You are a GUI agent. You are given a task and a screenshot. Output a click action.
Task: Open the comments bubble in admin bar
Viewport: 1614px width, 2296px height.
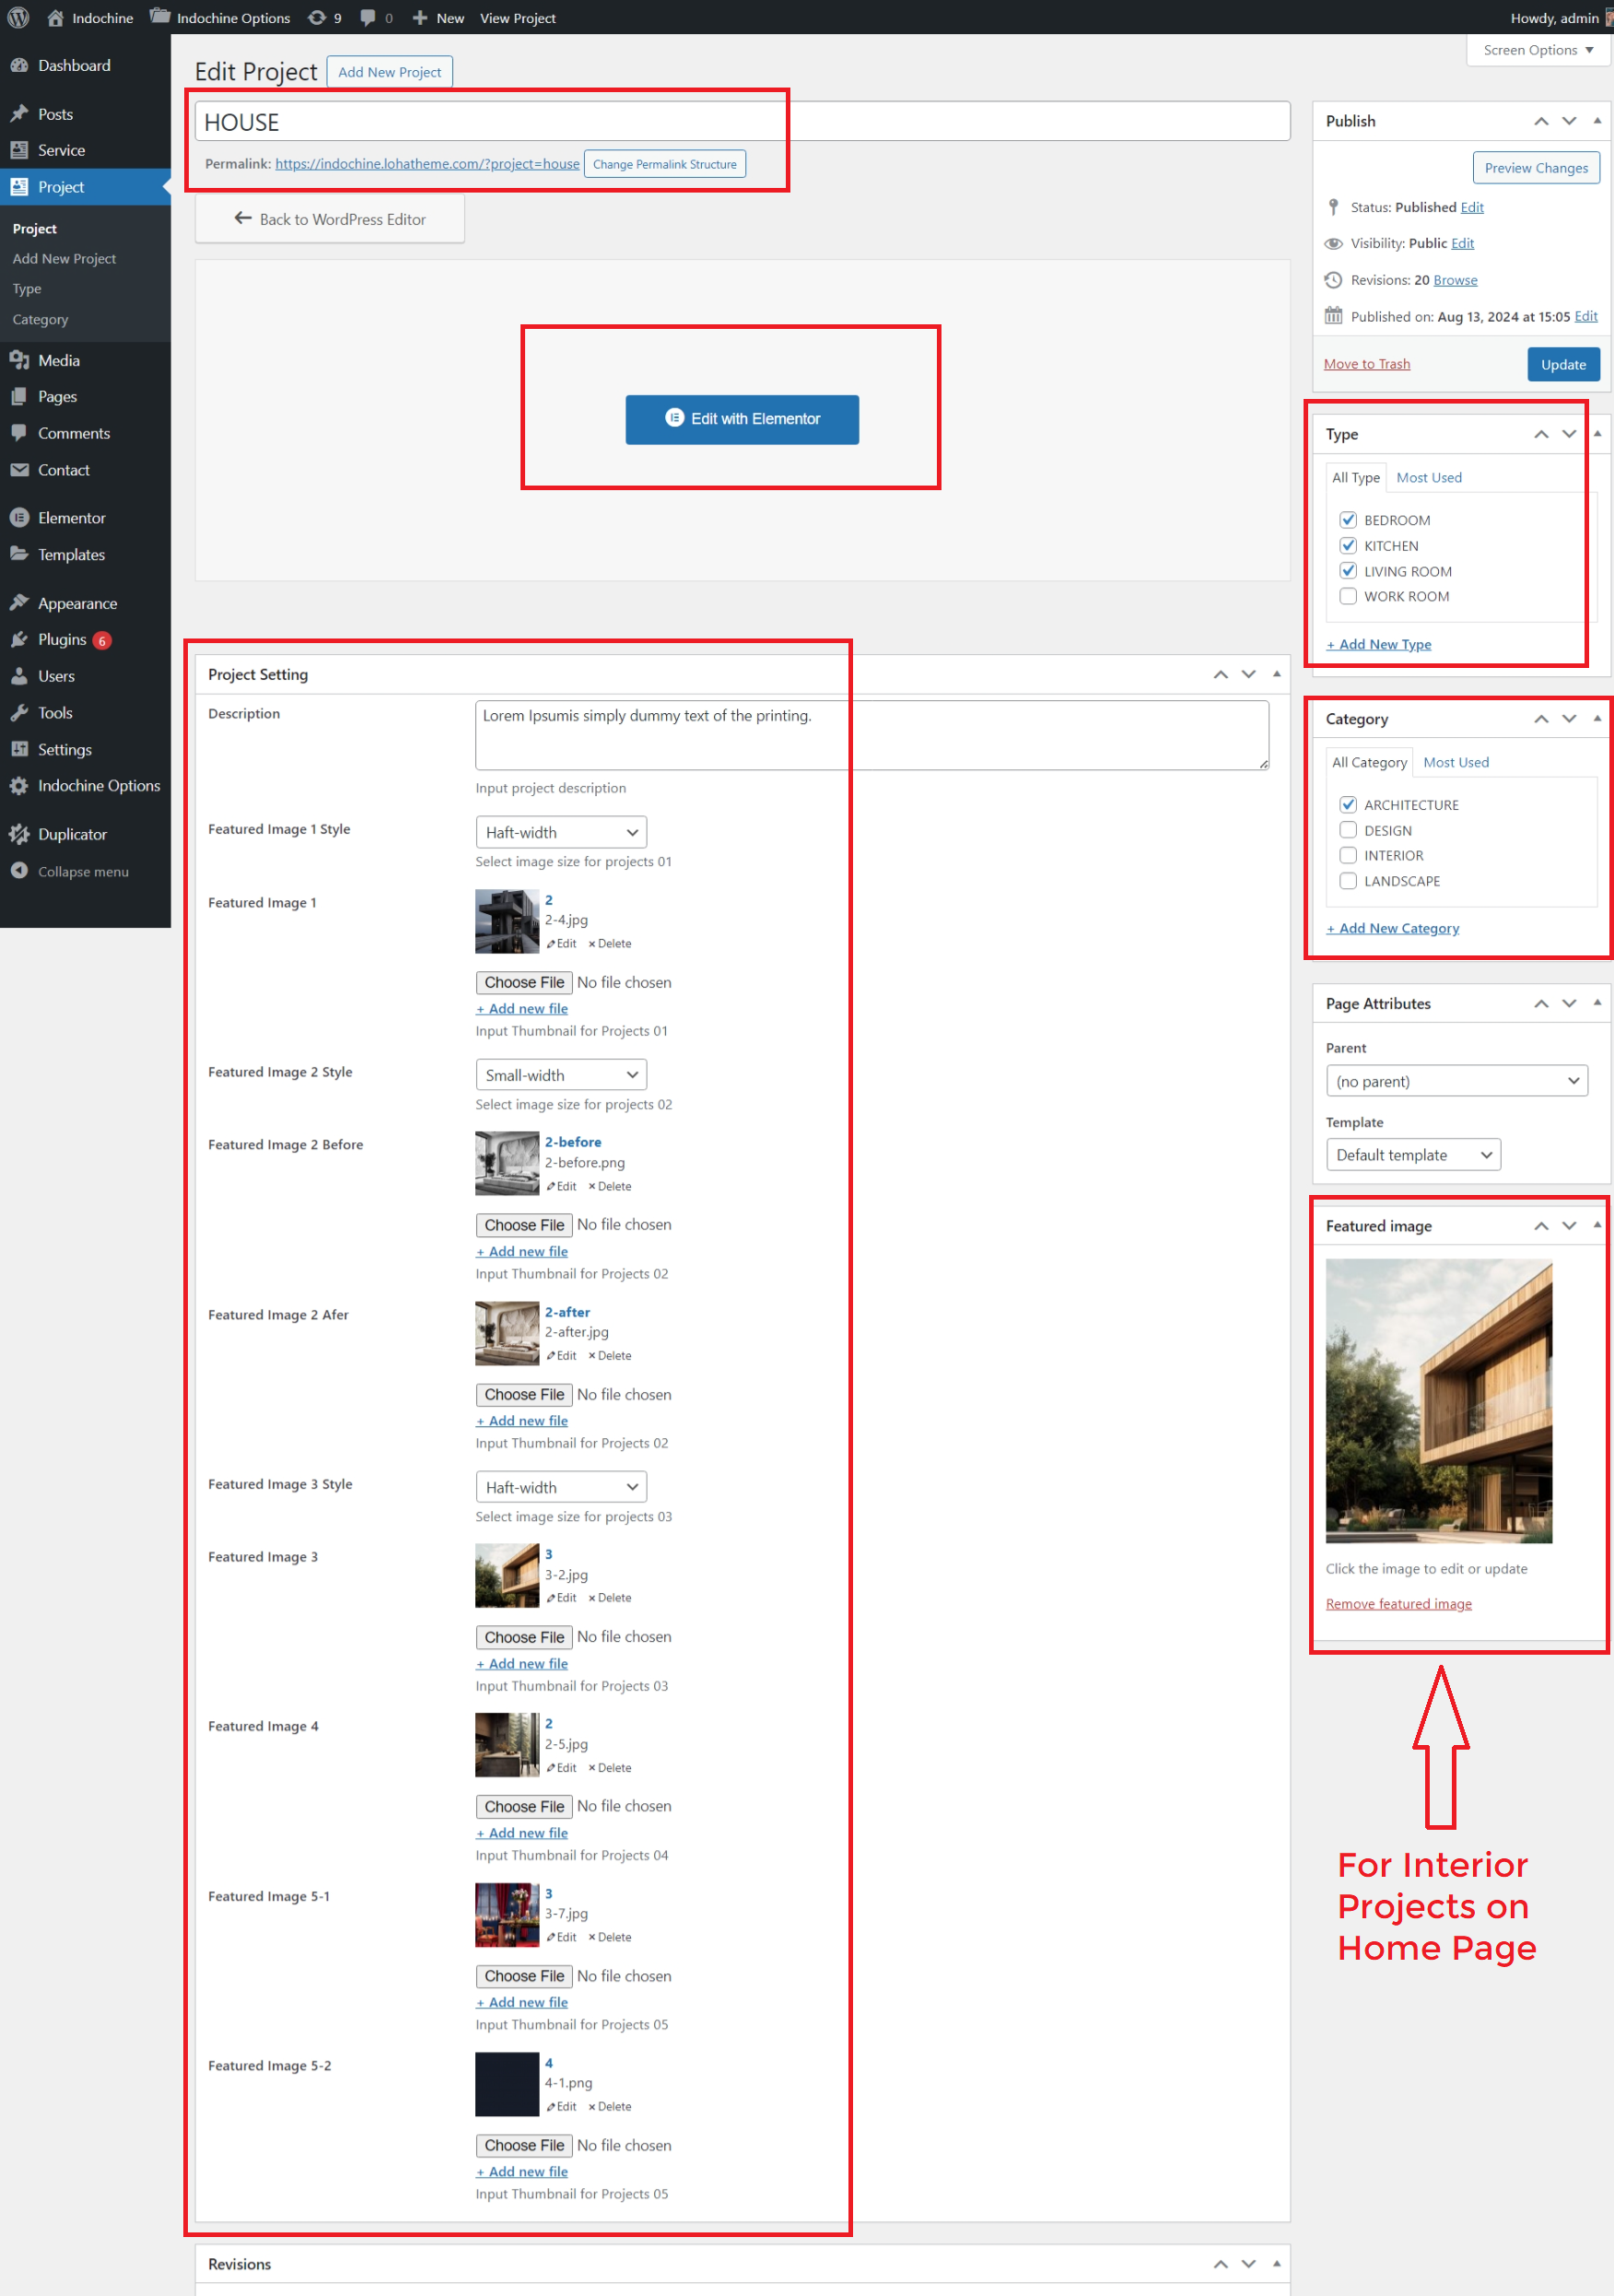tap(369, 17)
